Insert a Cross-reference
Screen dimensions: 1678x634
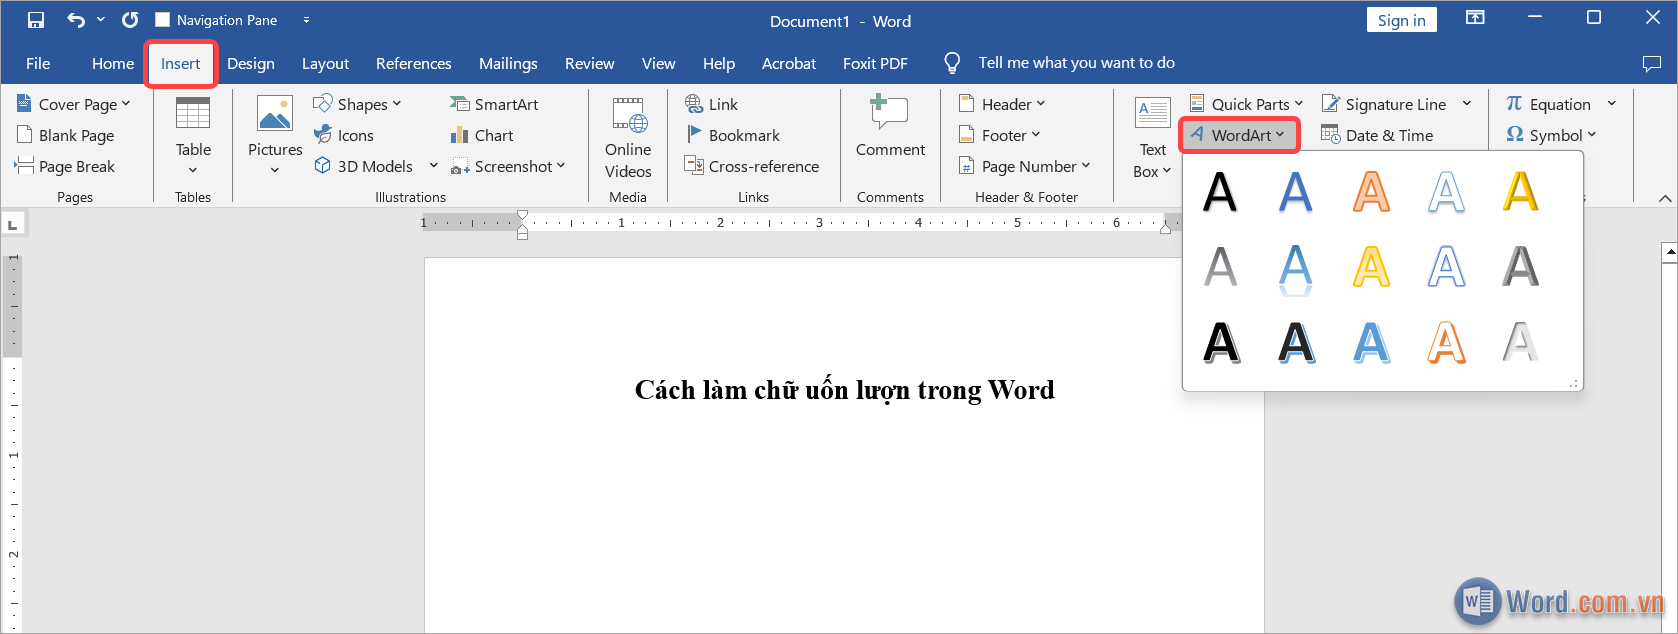tap(752, 166)
